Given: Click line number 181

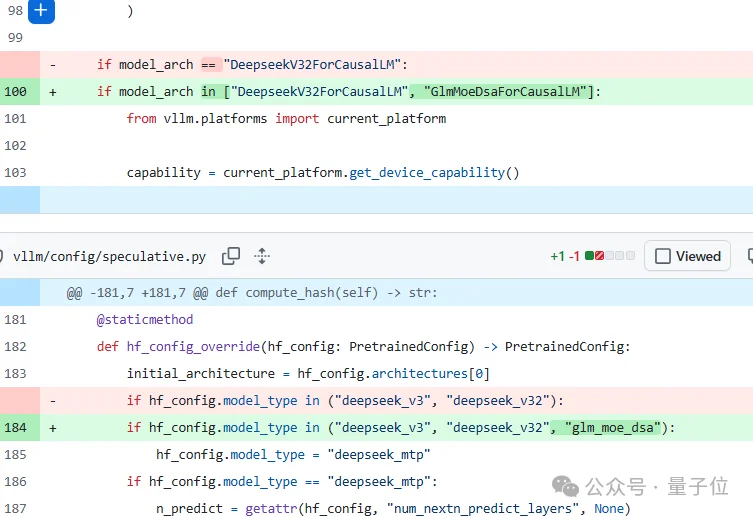Looking at the screenshot, I should tap(15, 320).
